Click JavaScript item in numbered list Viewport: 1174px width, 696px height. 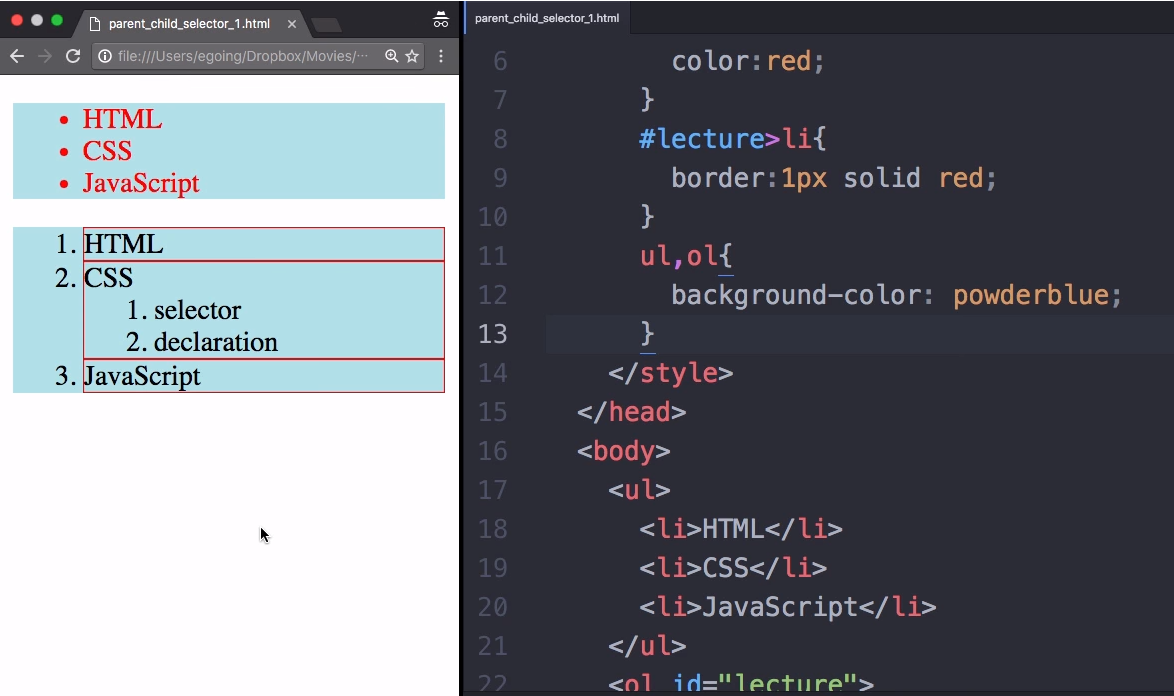coord(142,376)
